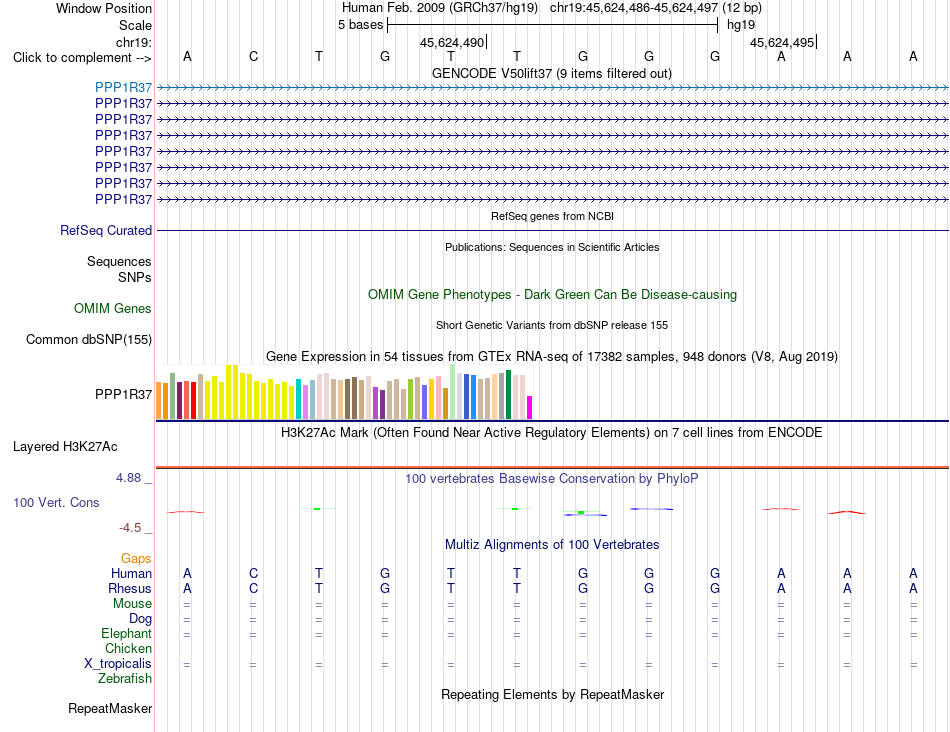Click the Scale label
Viewport: 950px width, 732px height.
[135, 25]
